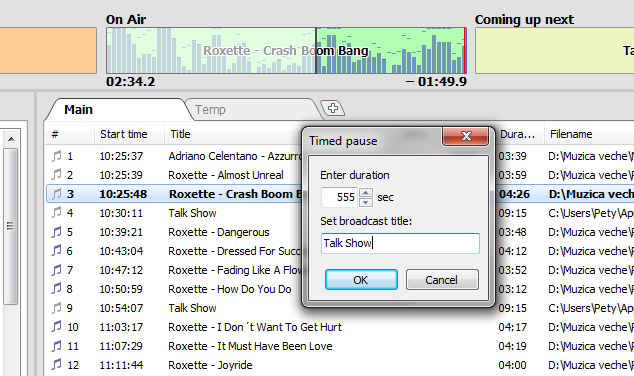Click the music note icon of track 1

click(57, 156)
